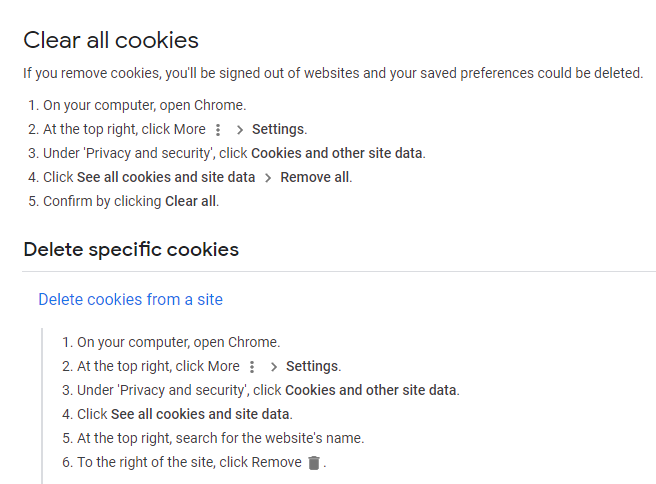The height and width of the screenshot is (484, 656).
Task: Click the 'Clear all cookies' heading
Action: [x=111, y=41]
